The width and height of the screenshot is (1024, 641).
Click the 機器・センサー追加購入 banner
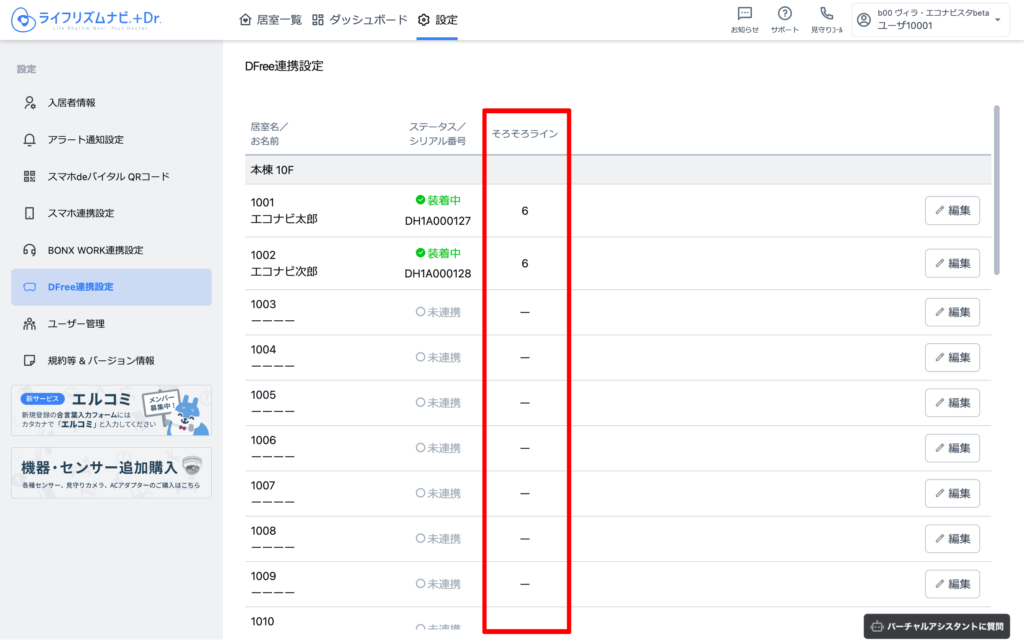point(111,473)
